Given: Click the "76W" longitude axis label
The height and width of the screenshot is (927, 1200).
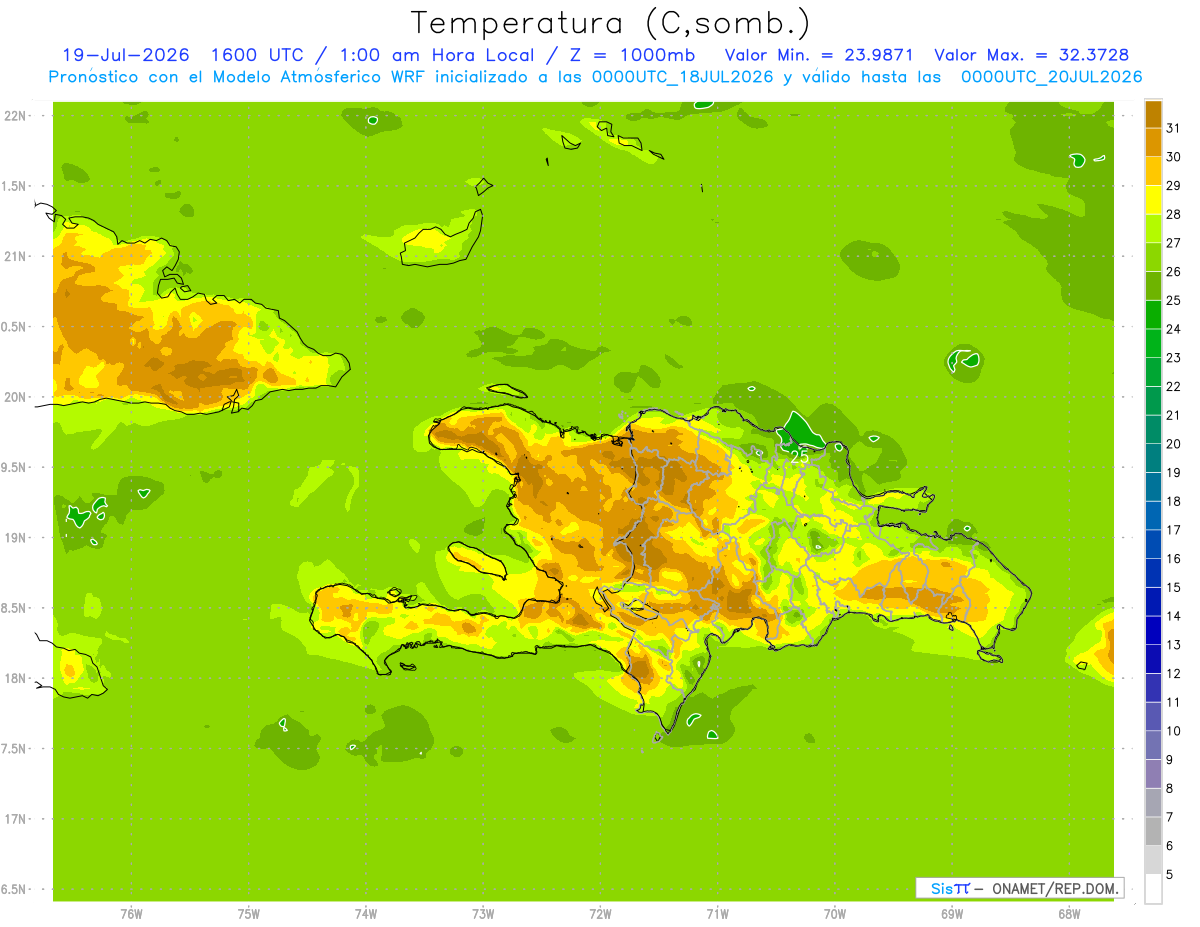Looking at the screenshot, I should 131,914.
